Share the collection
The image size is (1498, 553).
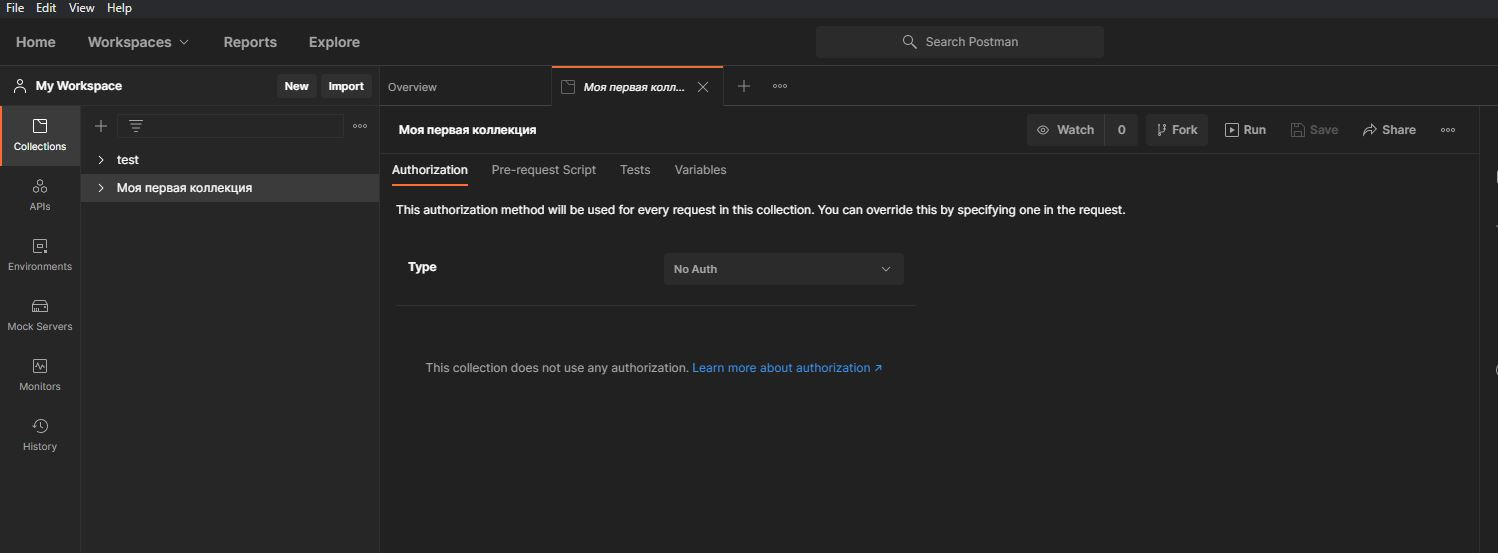pyautogui.click(x=1389, y=130)
